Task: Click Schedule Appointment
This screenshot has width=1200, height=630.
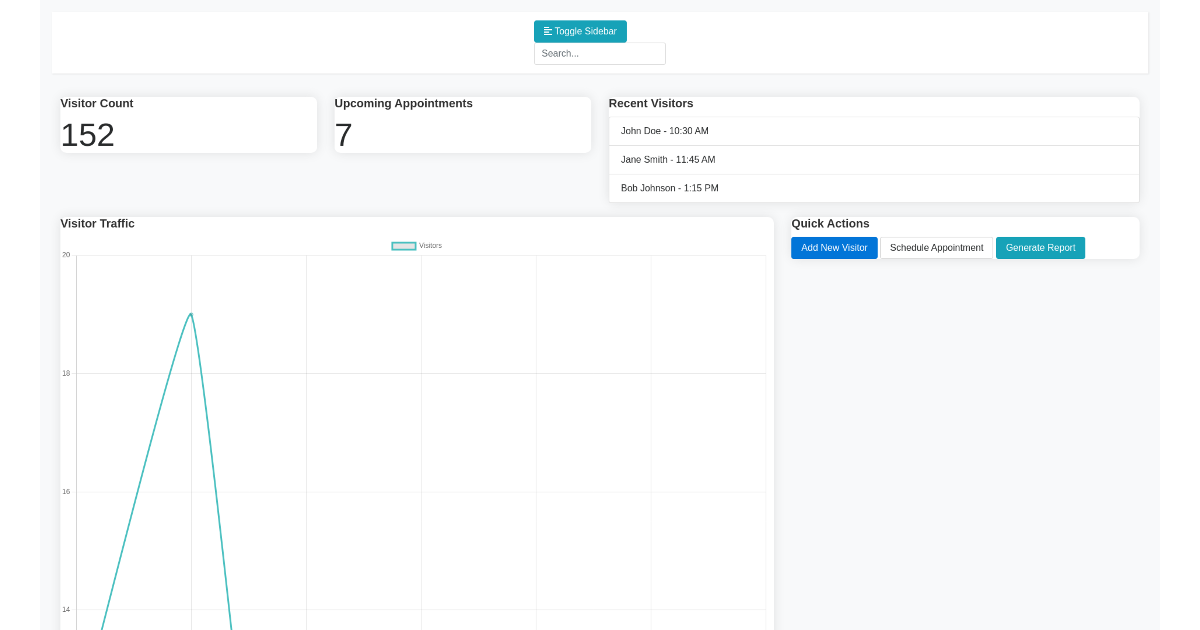Action: pos(936,247)
